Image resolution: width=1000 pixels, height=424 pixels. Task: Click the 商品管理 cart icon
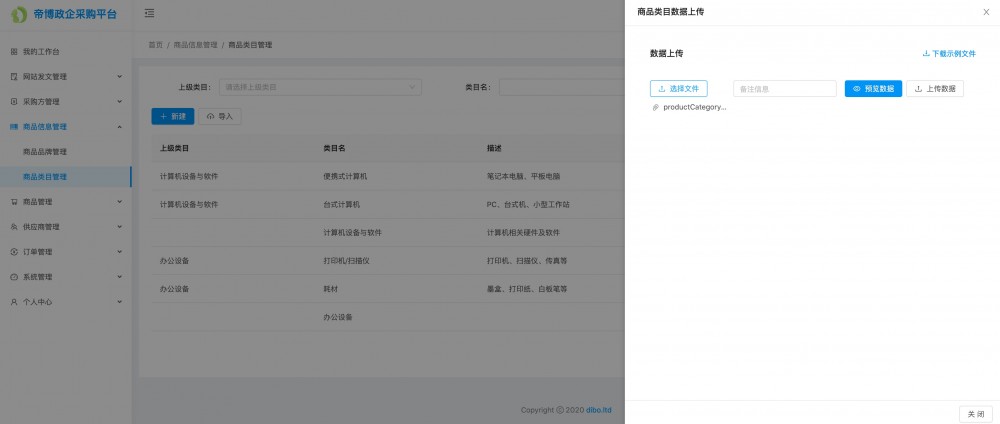point(14,201)
